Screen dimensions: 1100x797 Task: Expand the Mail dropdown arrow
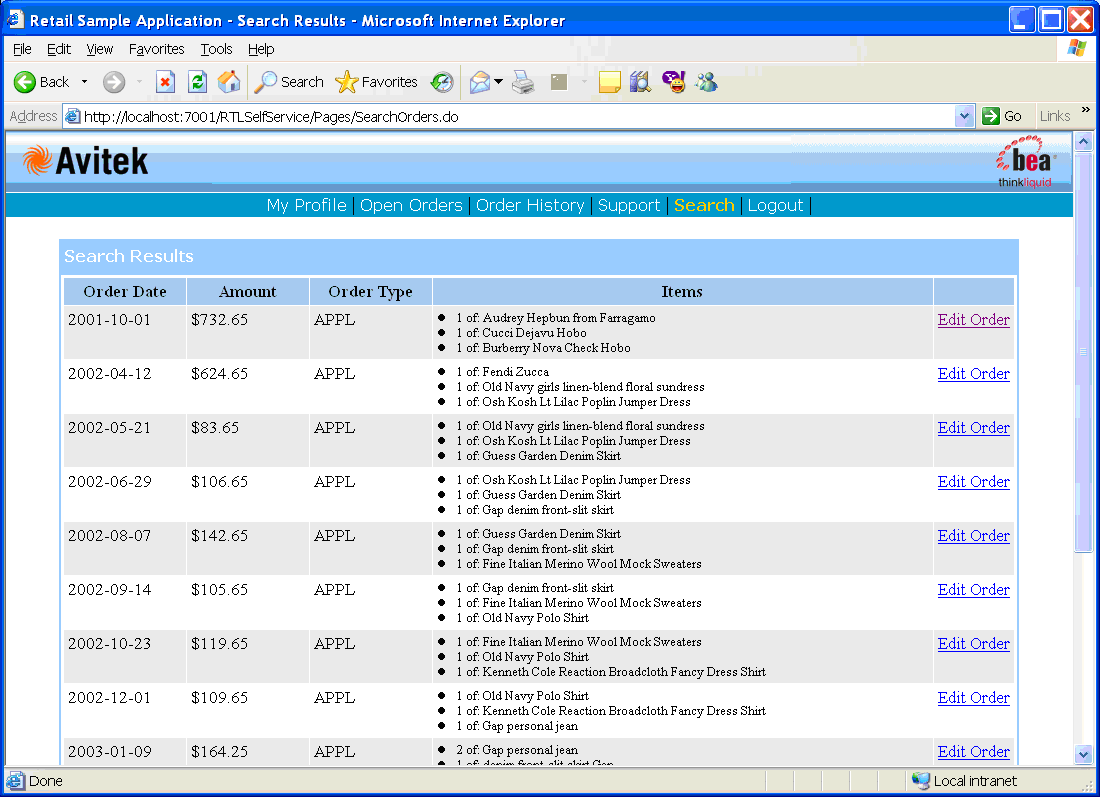coord(498,82)
